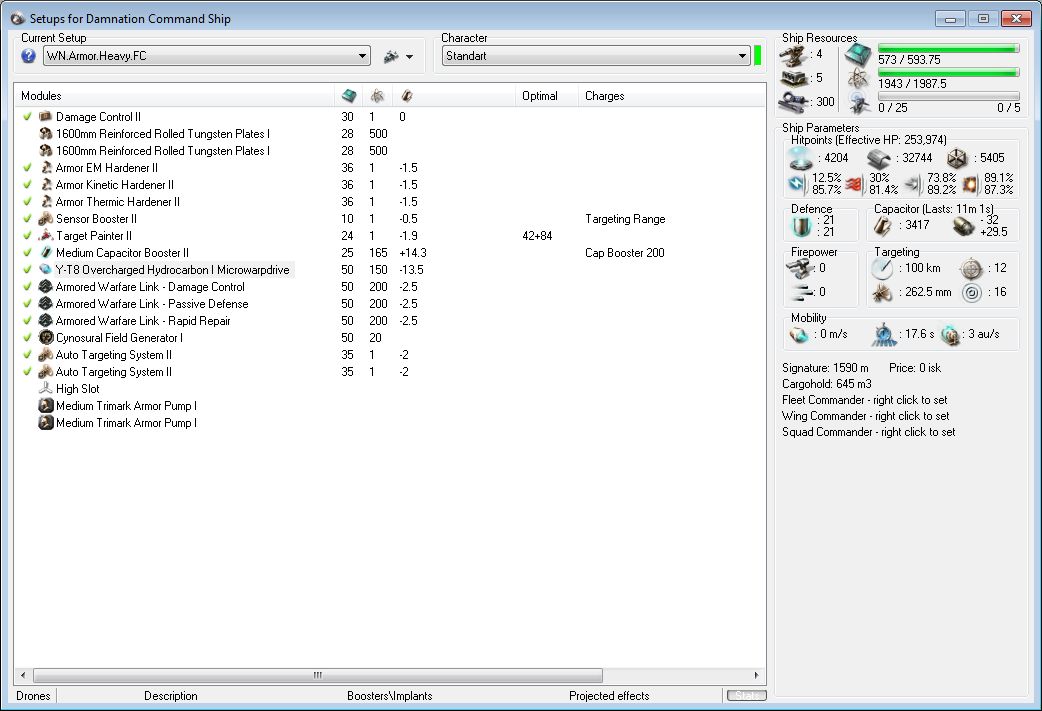Image resolution: width=1042 pixels, height=711 pixels.
Task: Click the Modules column header
Action: coord(41,96)
